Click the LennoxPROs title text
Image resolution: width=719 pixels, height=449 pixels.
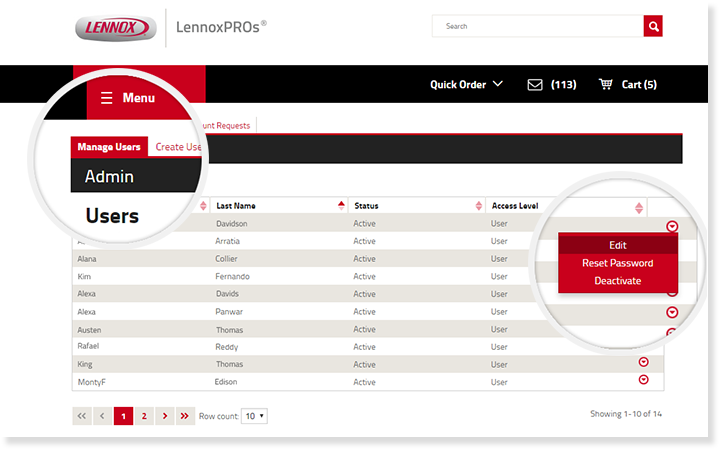(x=221, y=27)
